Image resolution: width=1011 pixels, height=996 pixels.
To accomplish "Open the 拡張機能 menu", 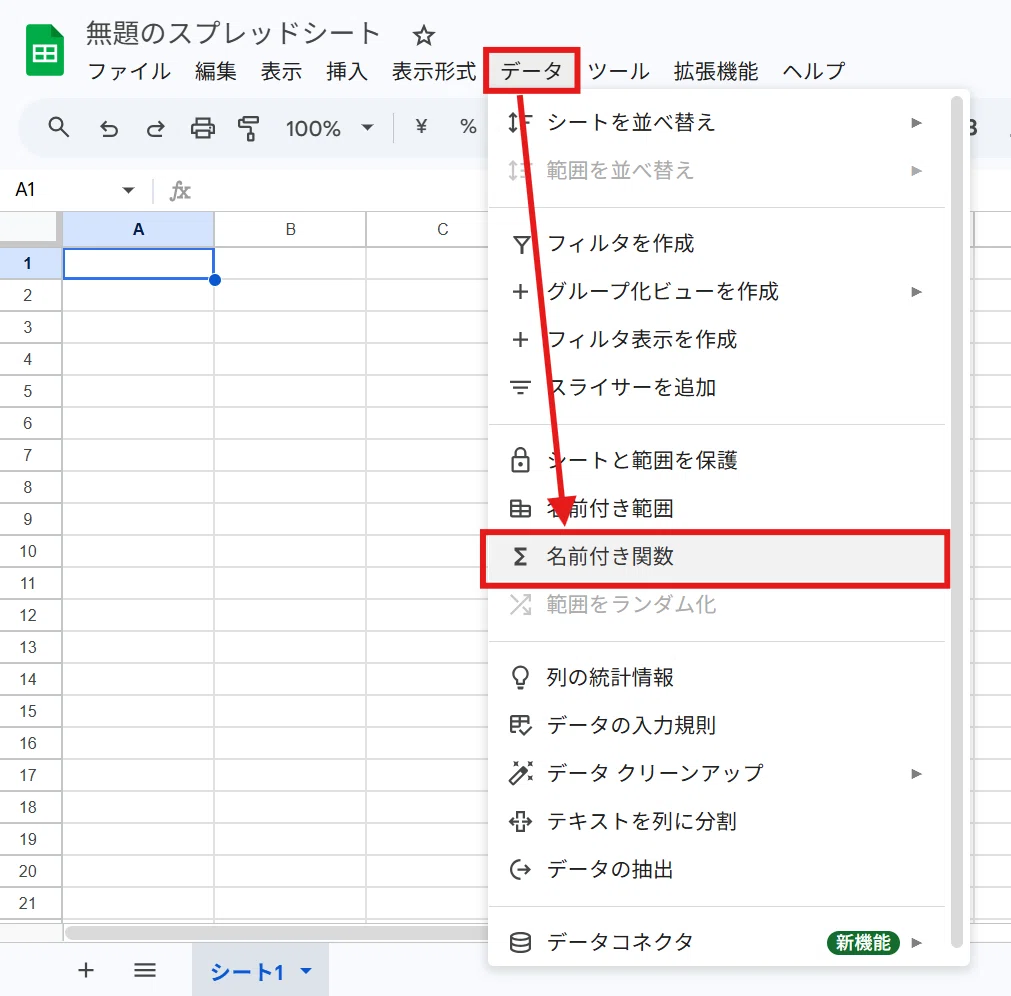I will pos(716,71).
